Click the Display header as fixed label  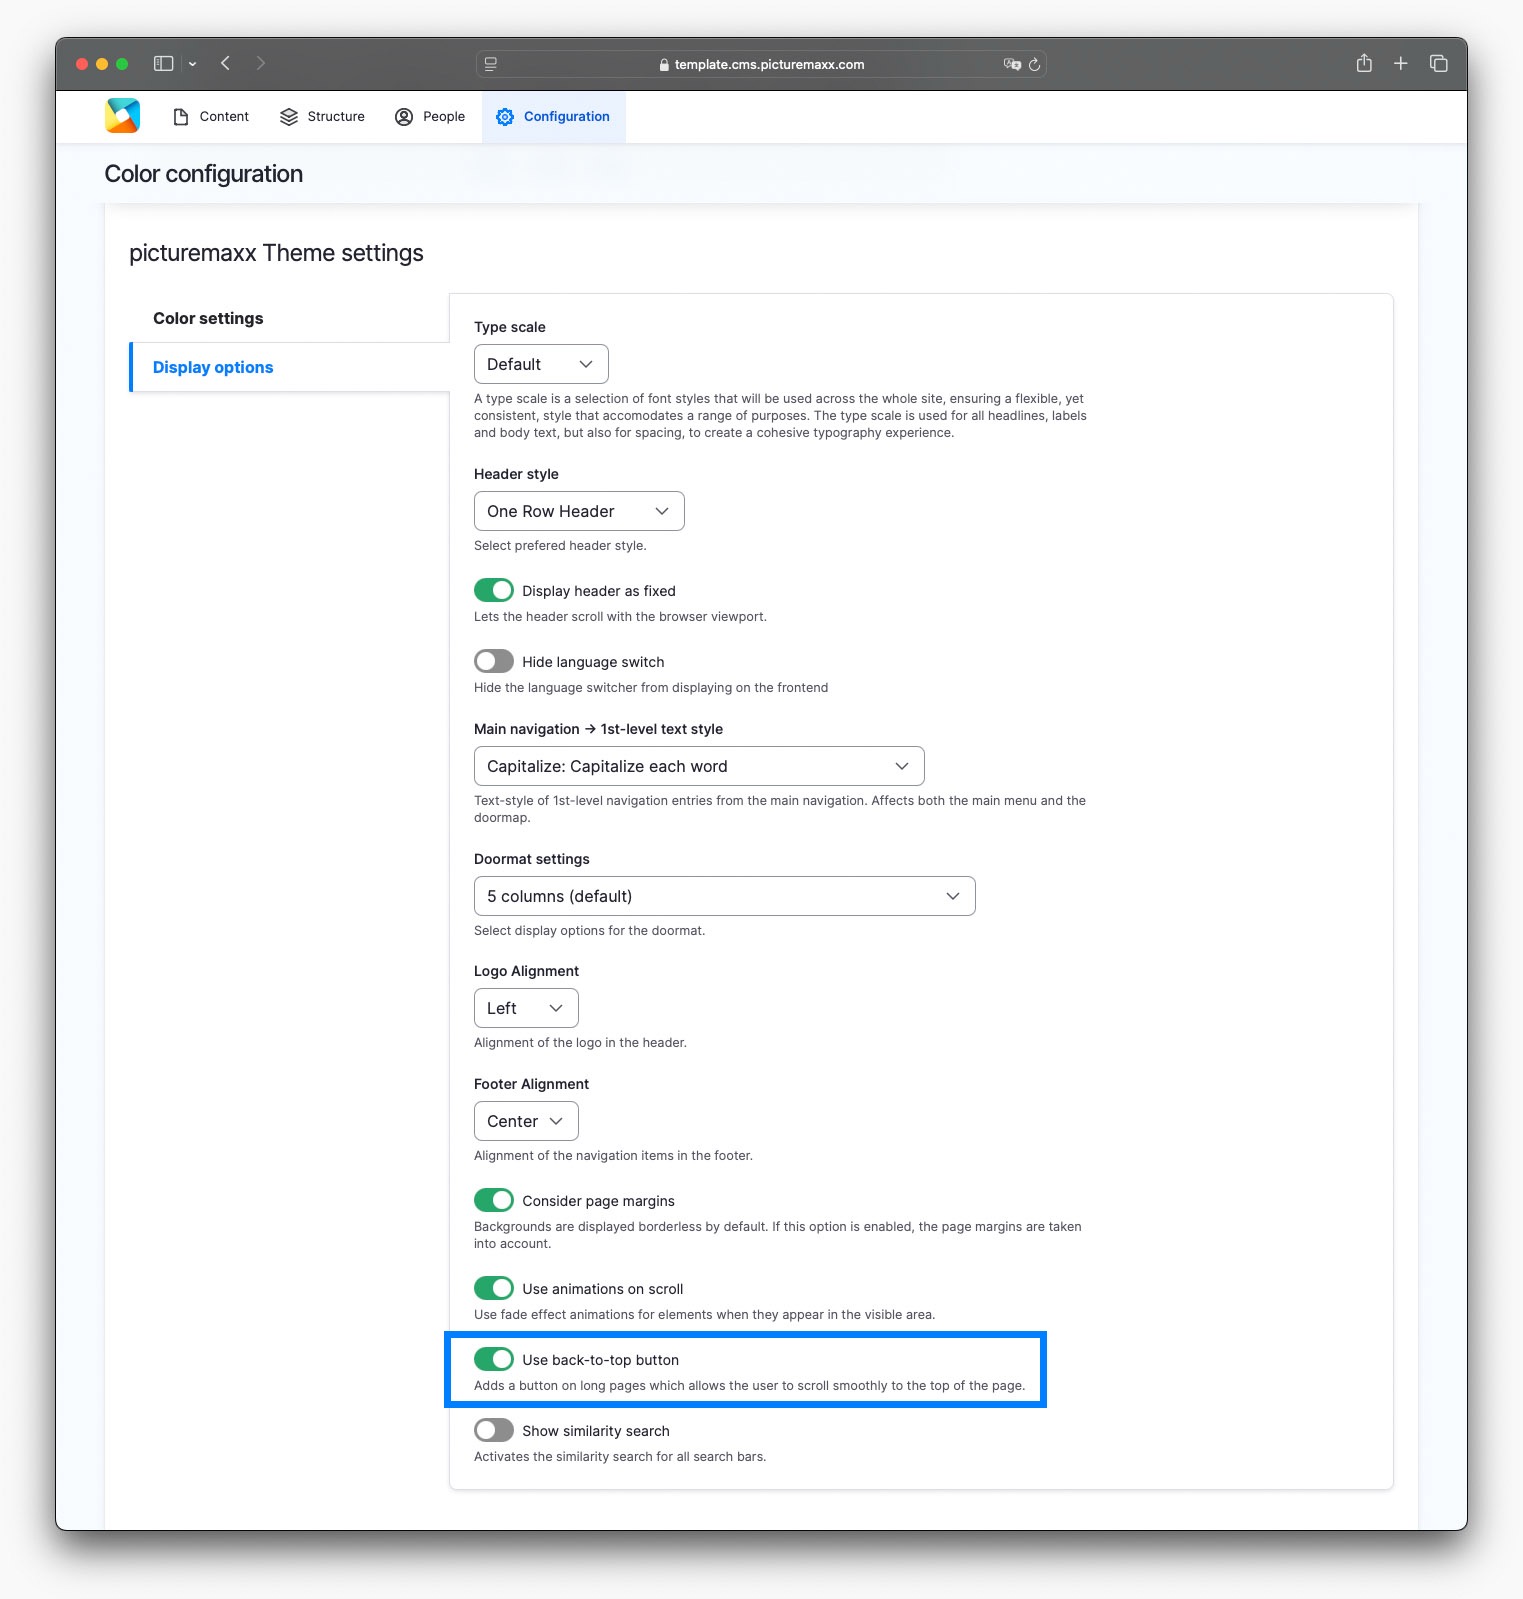[599, 591]
